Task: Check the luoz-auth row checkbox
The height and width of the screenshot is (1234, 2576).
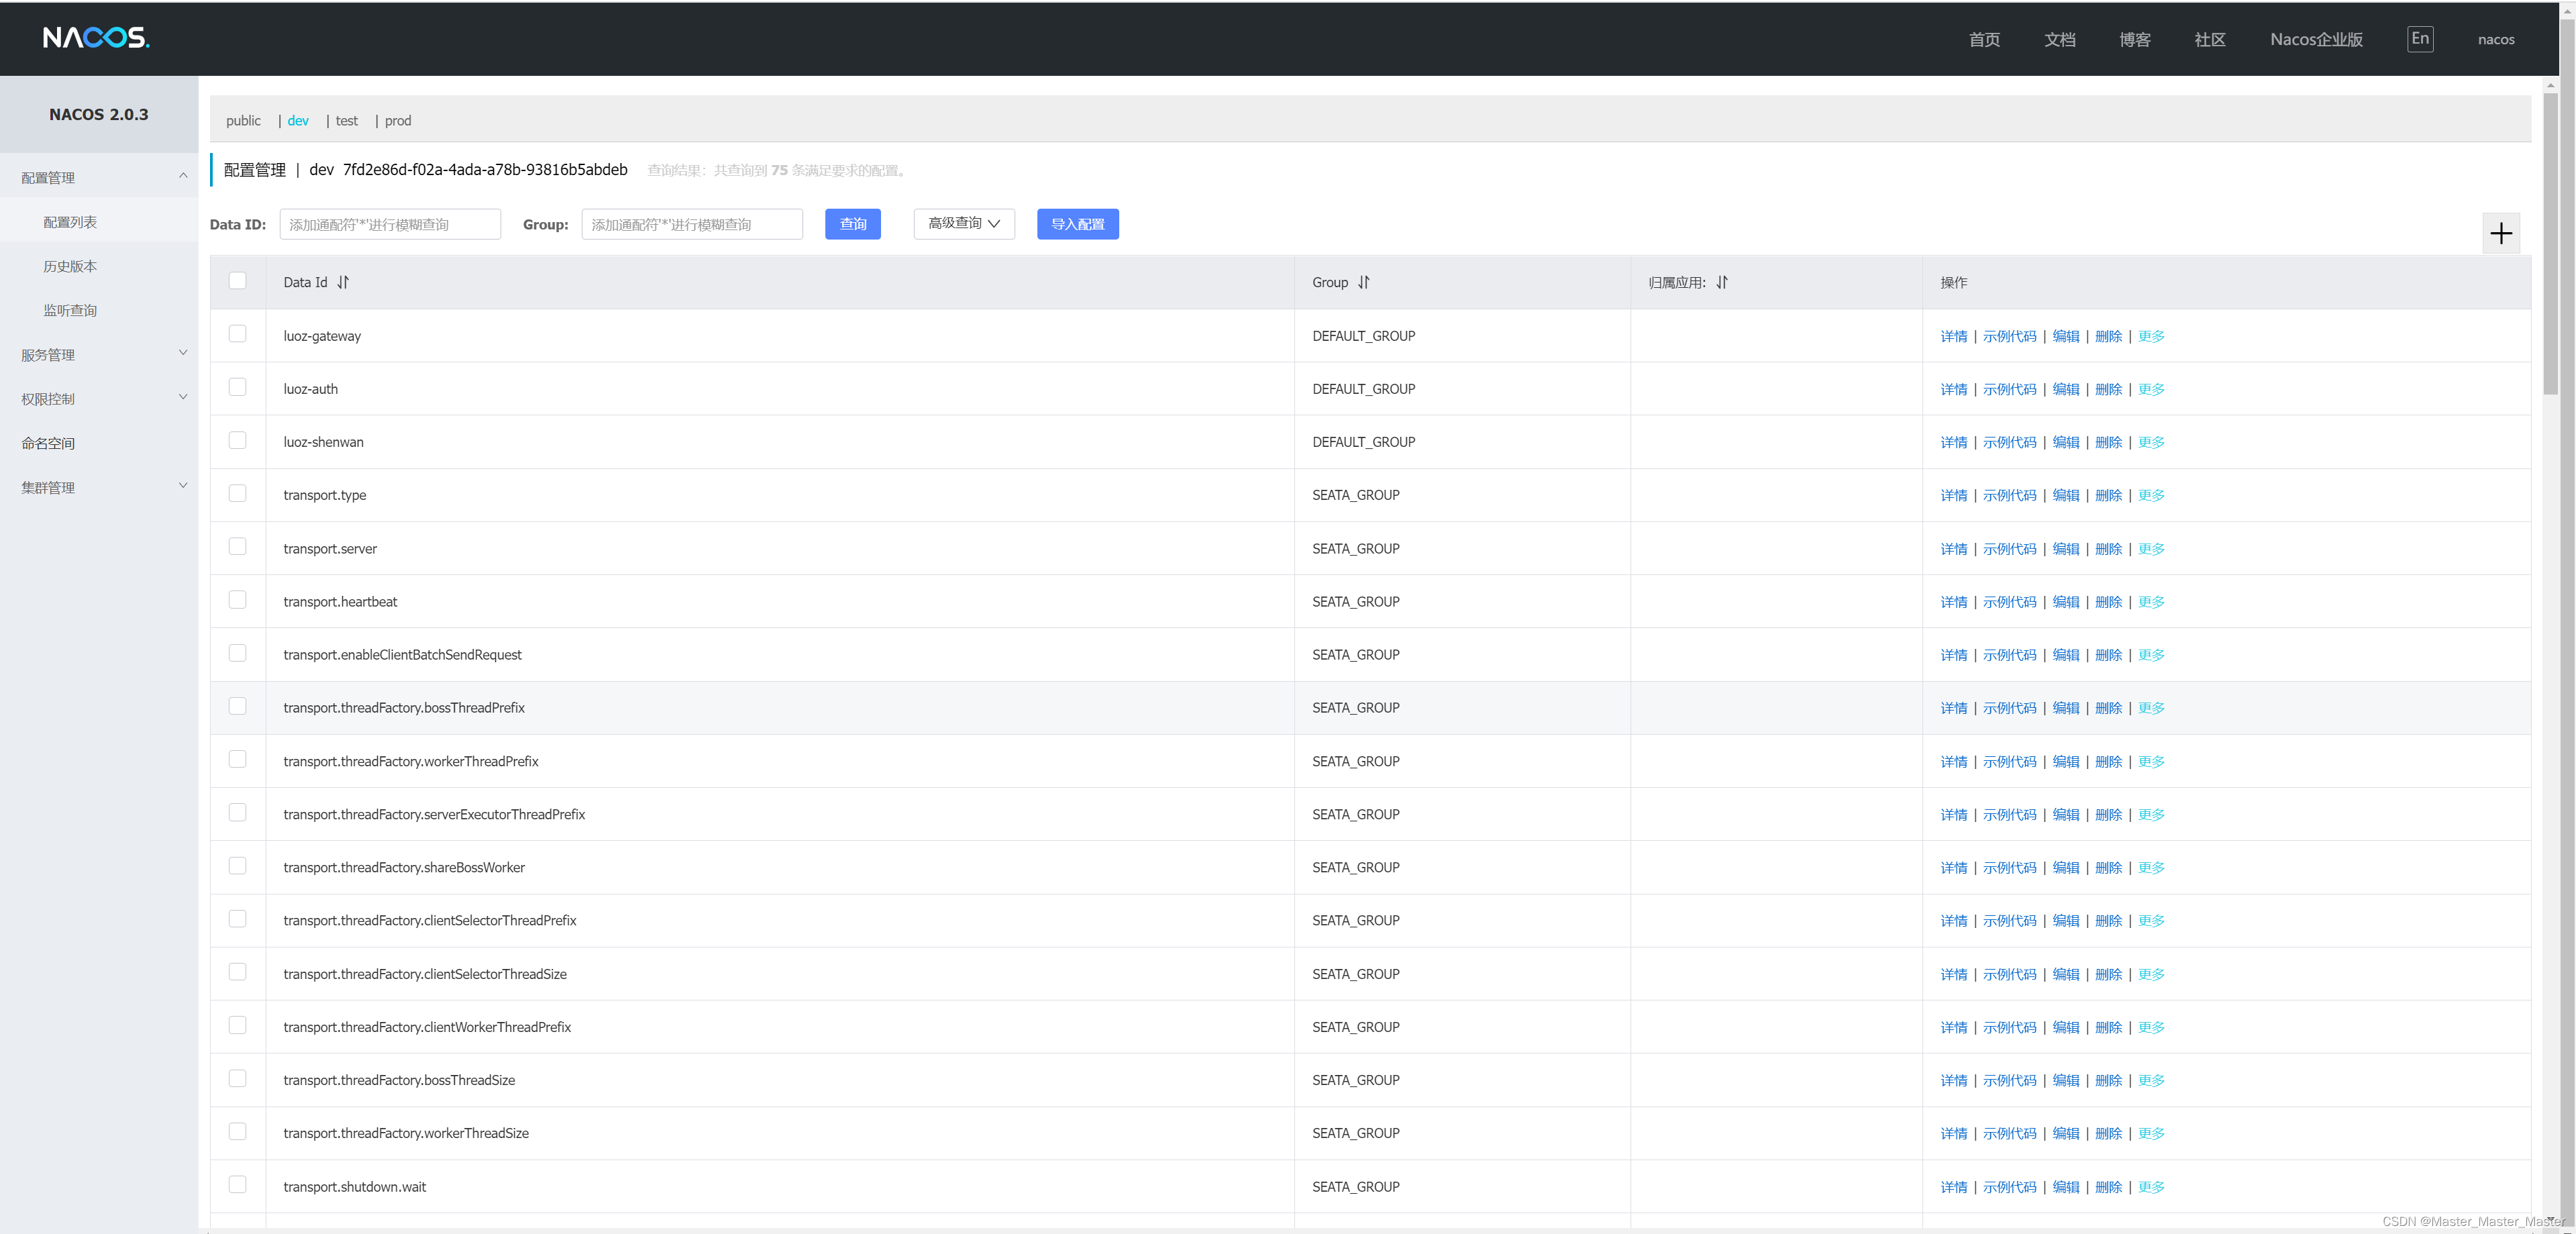Action: click(237, 387)
